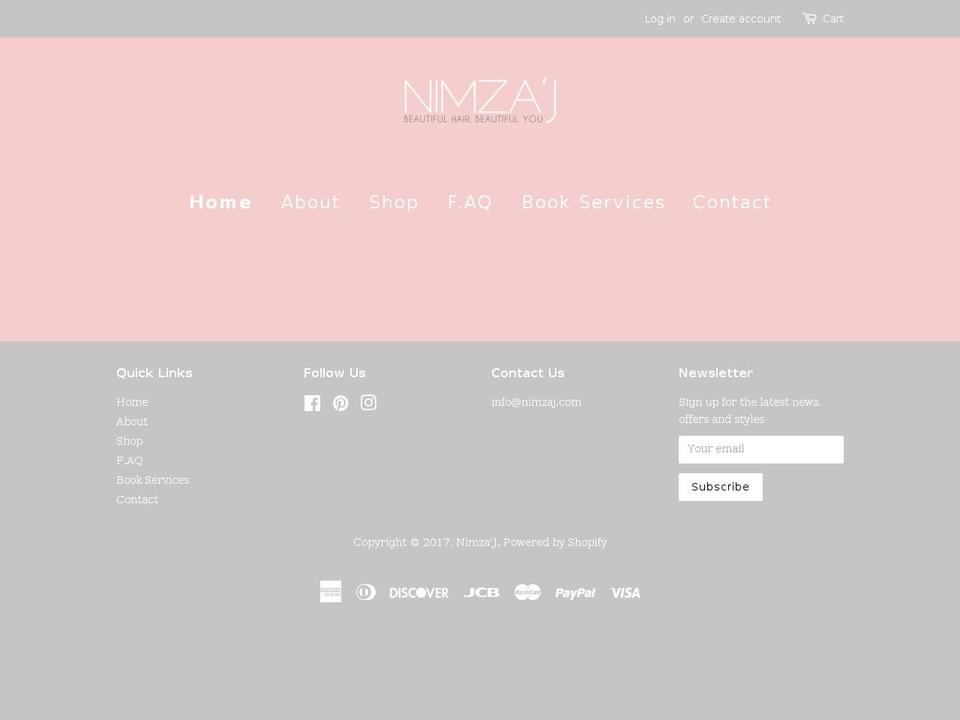The image size is (960, 720).
Task: Click the American Express payment icon
Action: [331, 591]
